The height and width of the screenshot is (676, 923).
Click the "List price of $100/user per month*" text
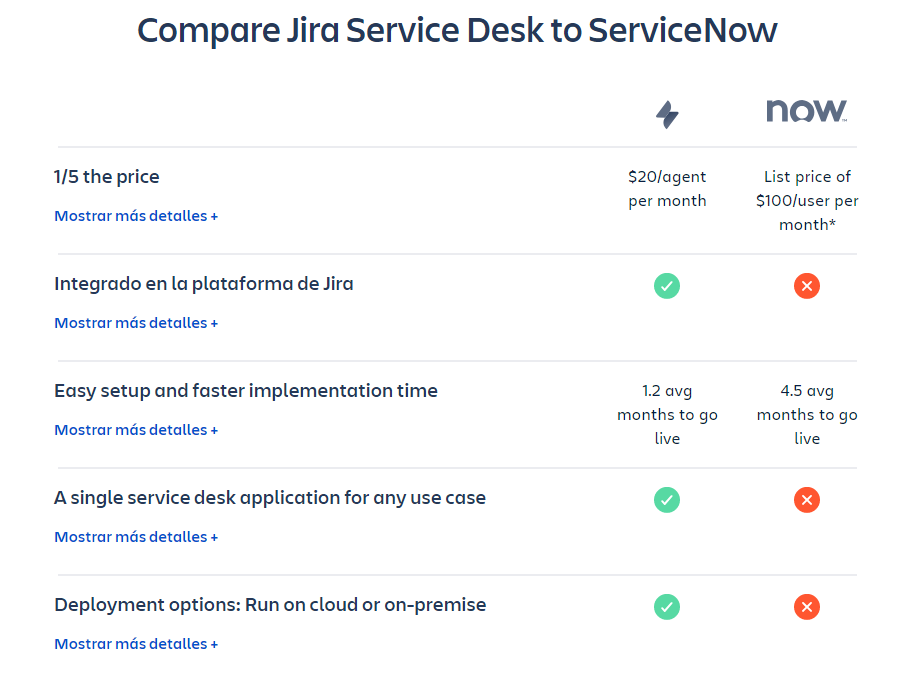(x=806, y=200)
